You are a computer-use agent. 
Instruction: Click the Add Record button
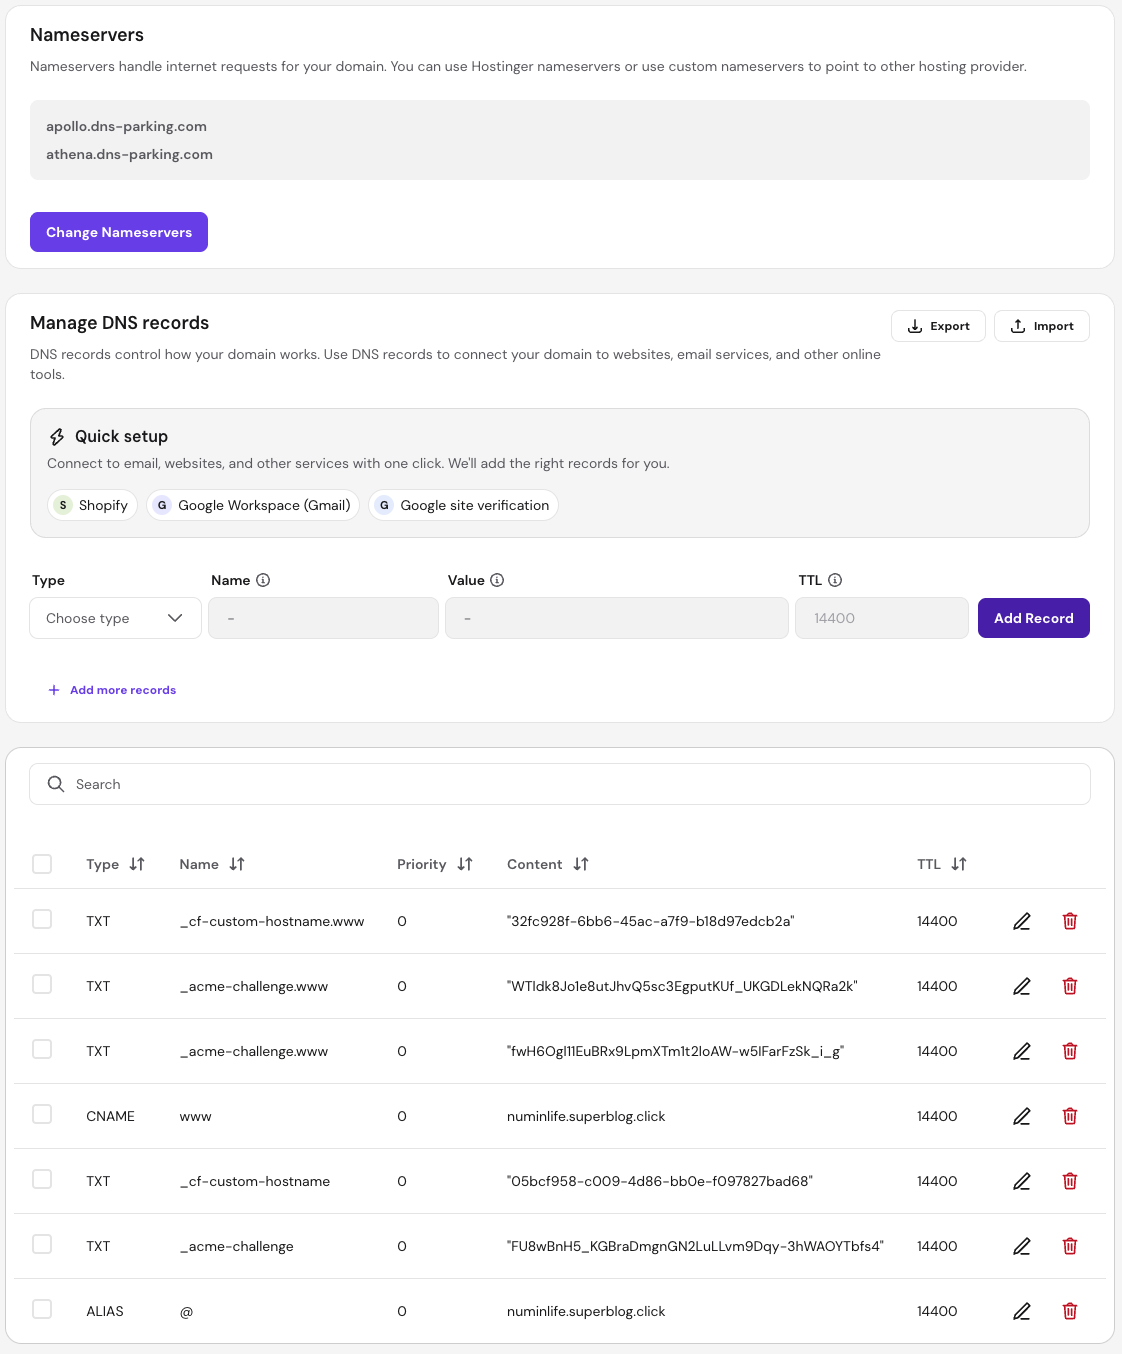tap(1034, 618)
